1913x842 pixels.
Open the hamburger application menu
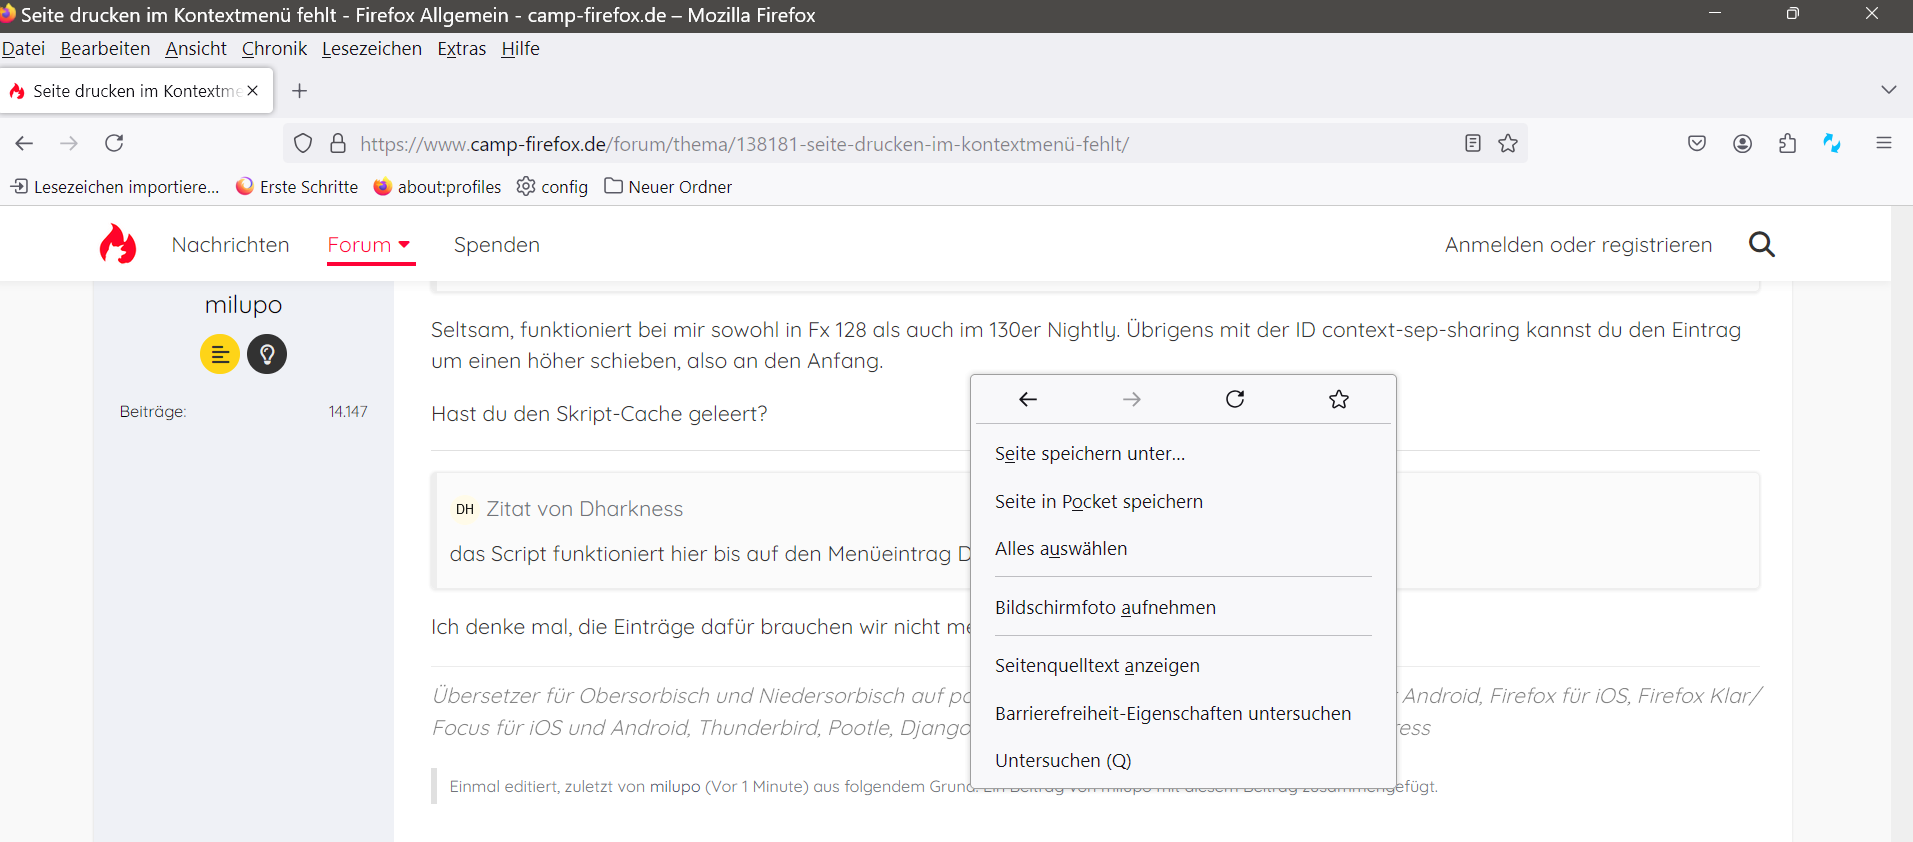click(1883, 143)
